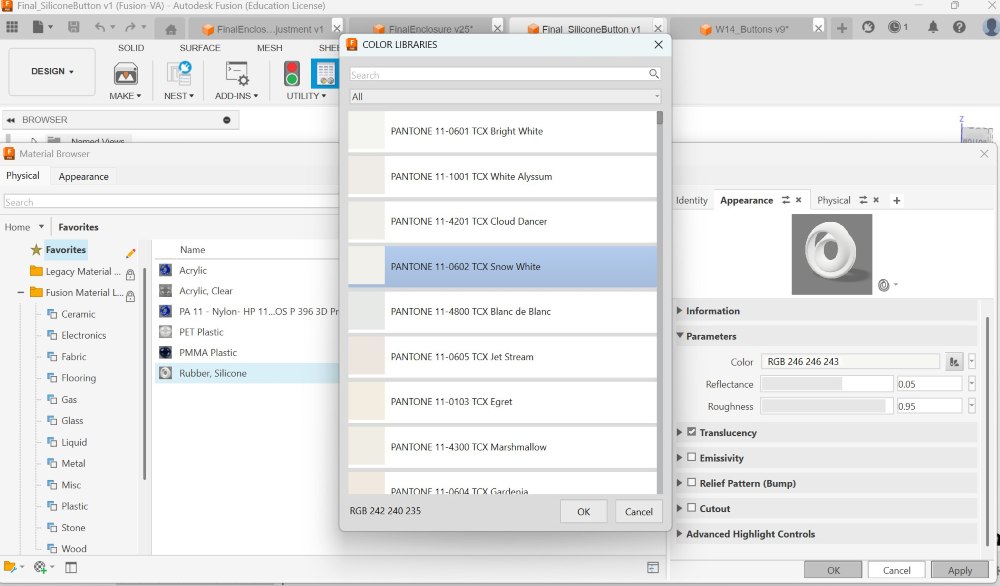Open the preview scene dropdown below thumbnail

[x=896, y=285]
